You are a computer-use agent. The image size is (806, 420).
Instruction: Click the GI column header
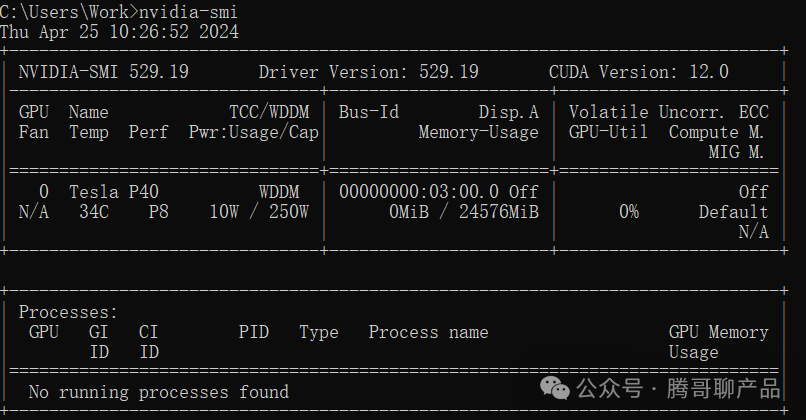pyautogui.click(x=99, y=332)
